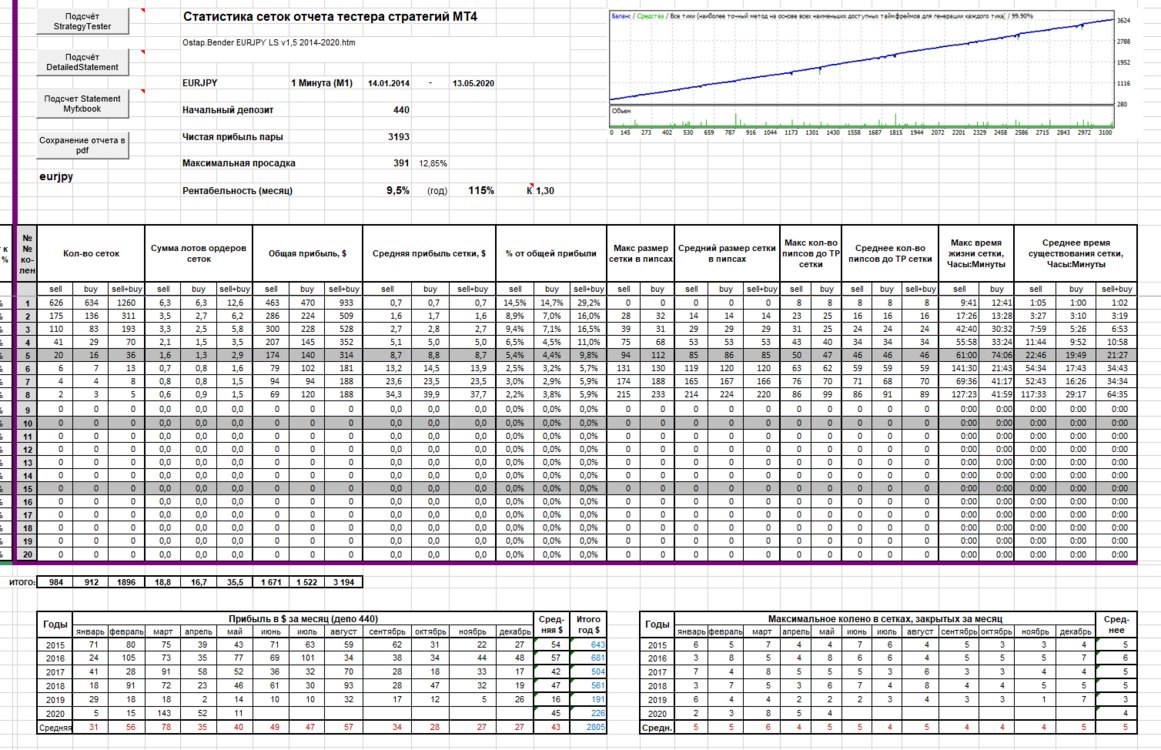Select sell grid count 626 in row 1
Image resolution: width=1161 pixels, height=750 pixels.
[x=56, y=303]
